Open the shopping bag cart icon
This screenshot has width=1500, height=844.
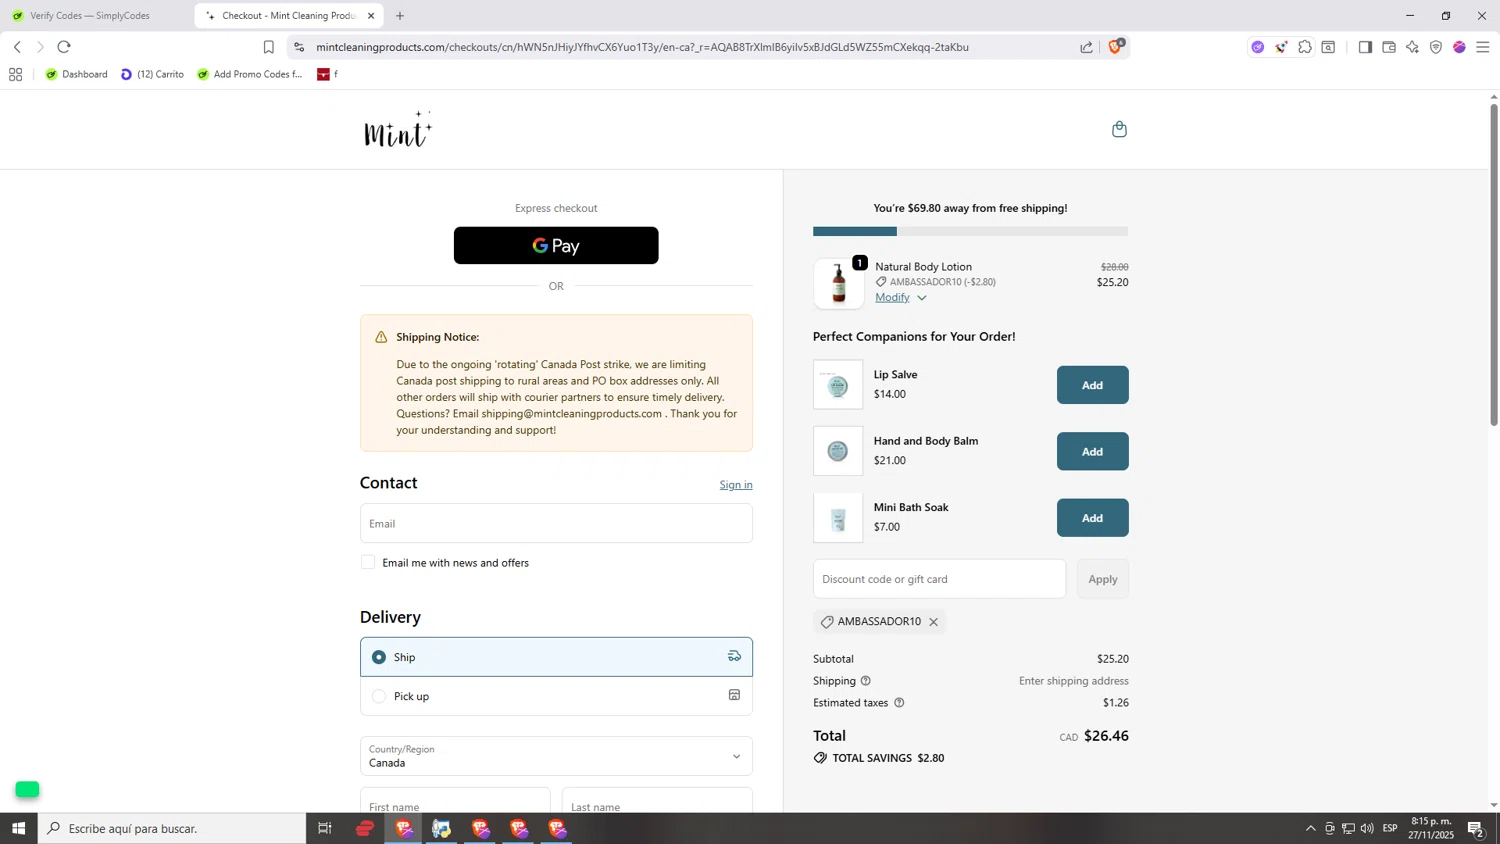(x=1119, y=129)
